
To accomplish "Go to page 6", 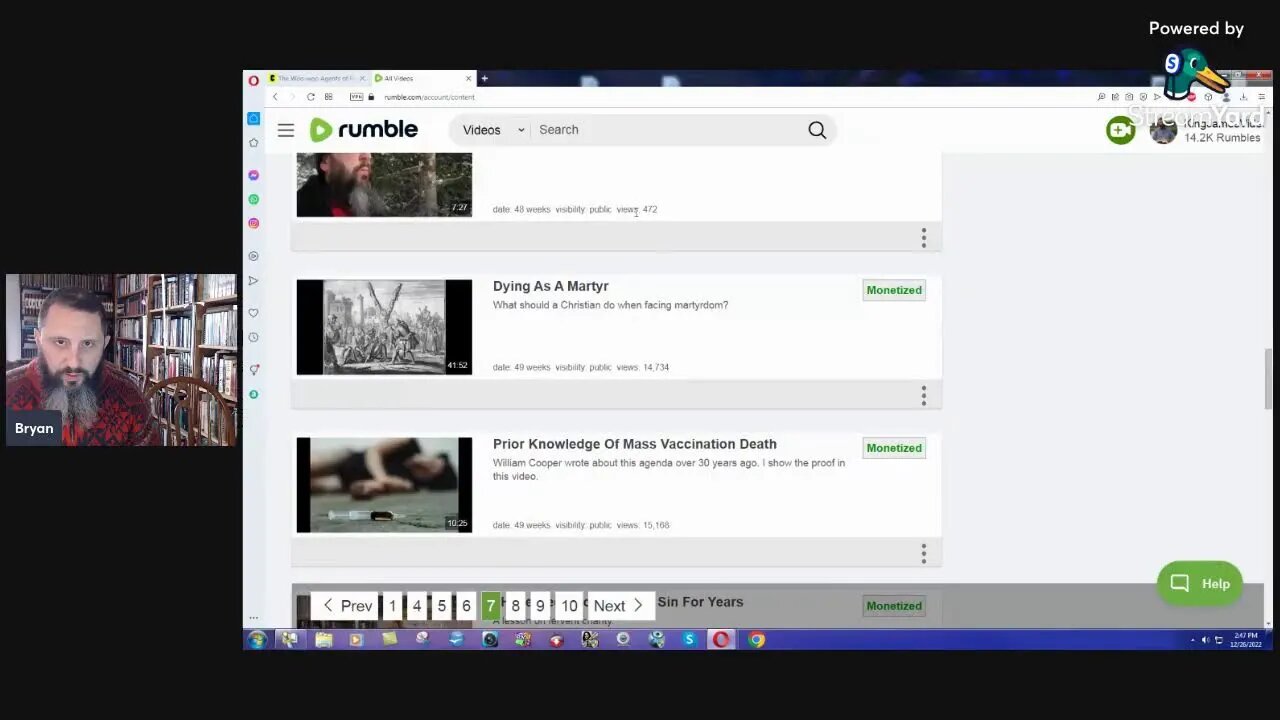I will pyautogui.click(x=466, y=606).
